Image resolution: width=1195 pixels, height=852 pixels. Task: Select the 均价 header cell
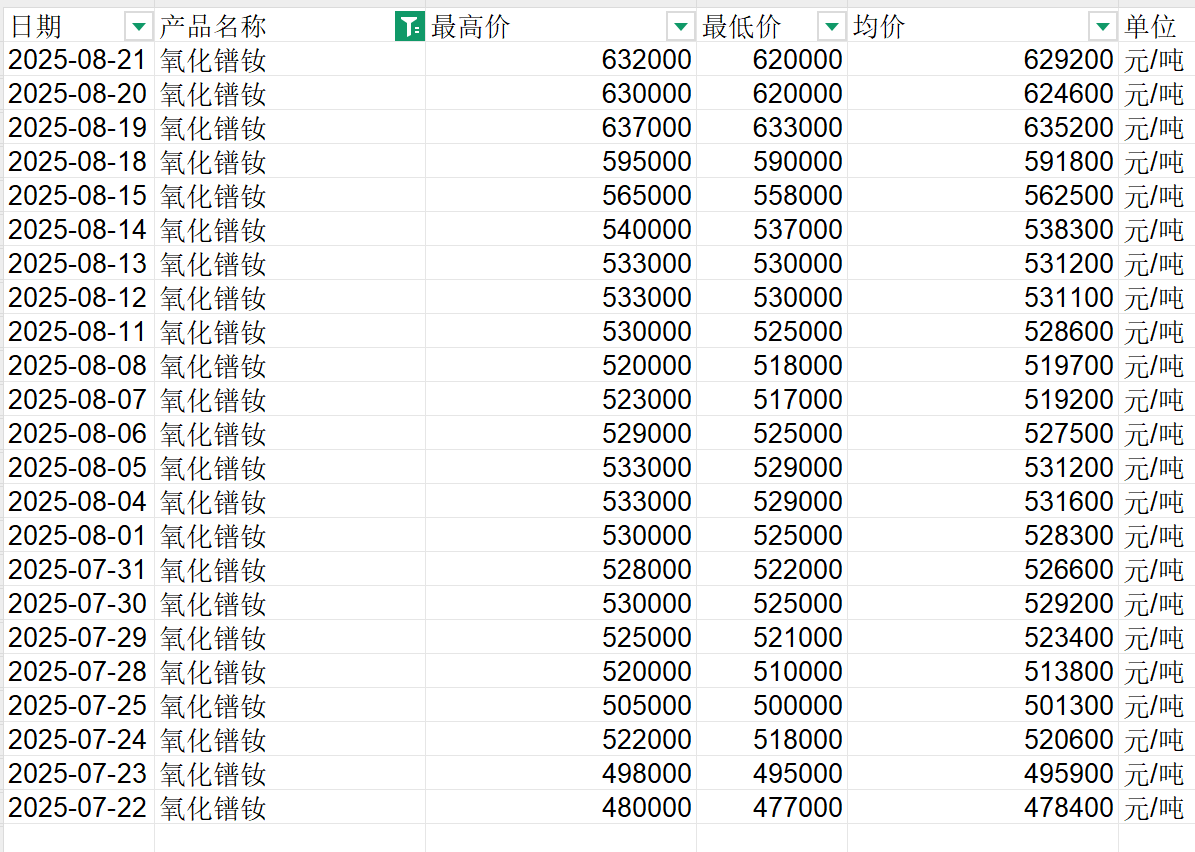click(982, 26)
